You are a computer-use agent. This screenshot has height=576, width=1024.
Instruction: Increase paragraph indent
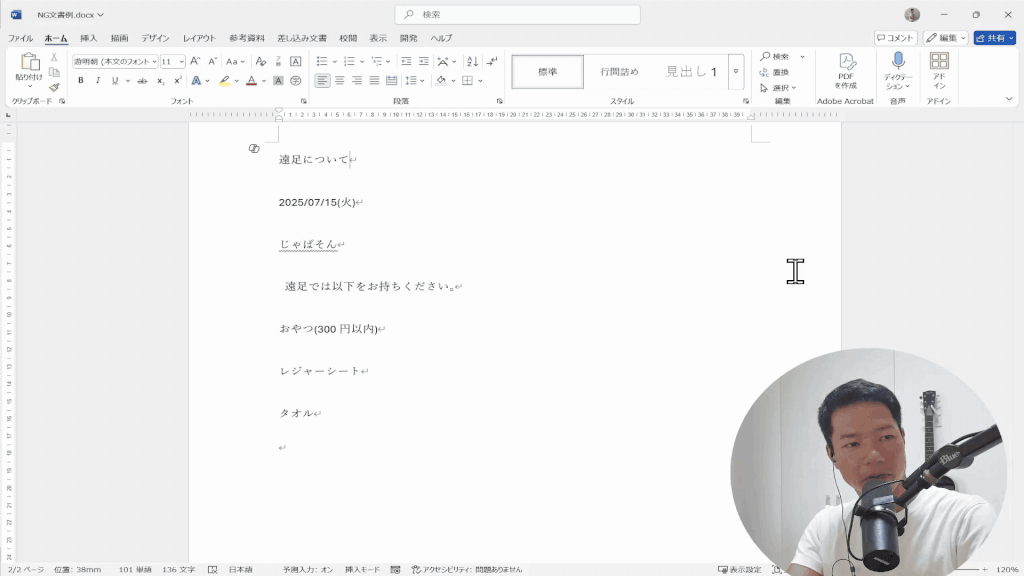point(423,61)
